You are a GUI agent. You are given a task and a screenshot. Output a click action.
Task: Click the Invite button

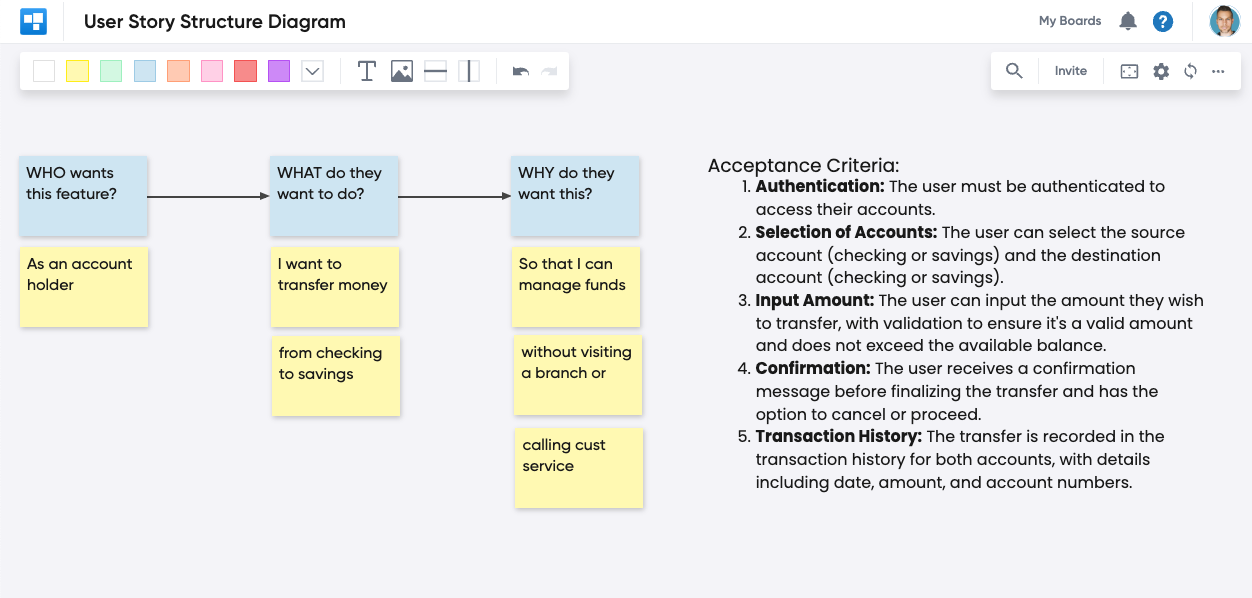click(1070, 71)
